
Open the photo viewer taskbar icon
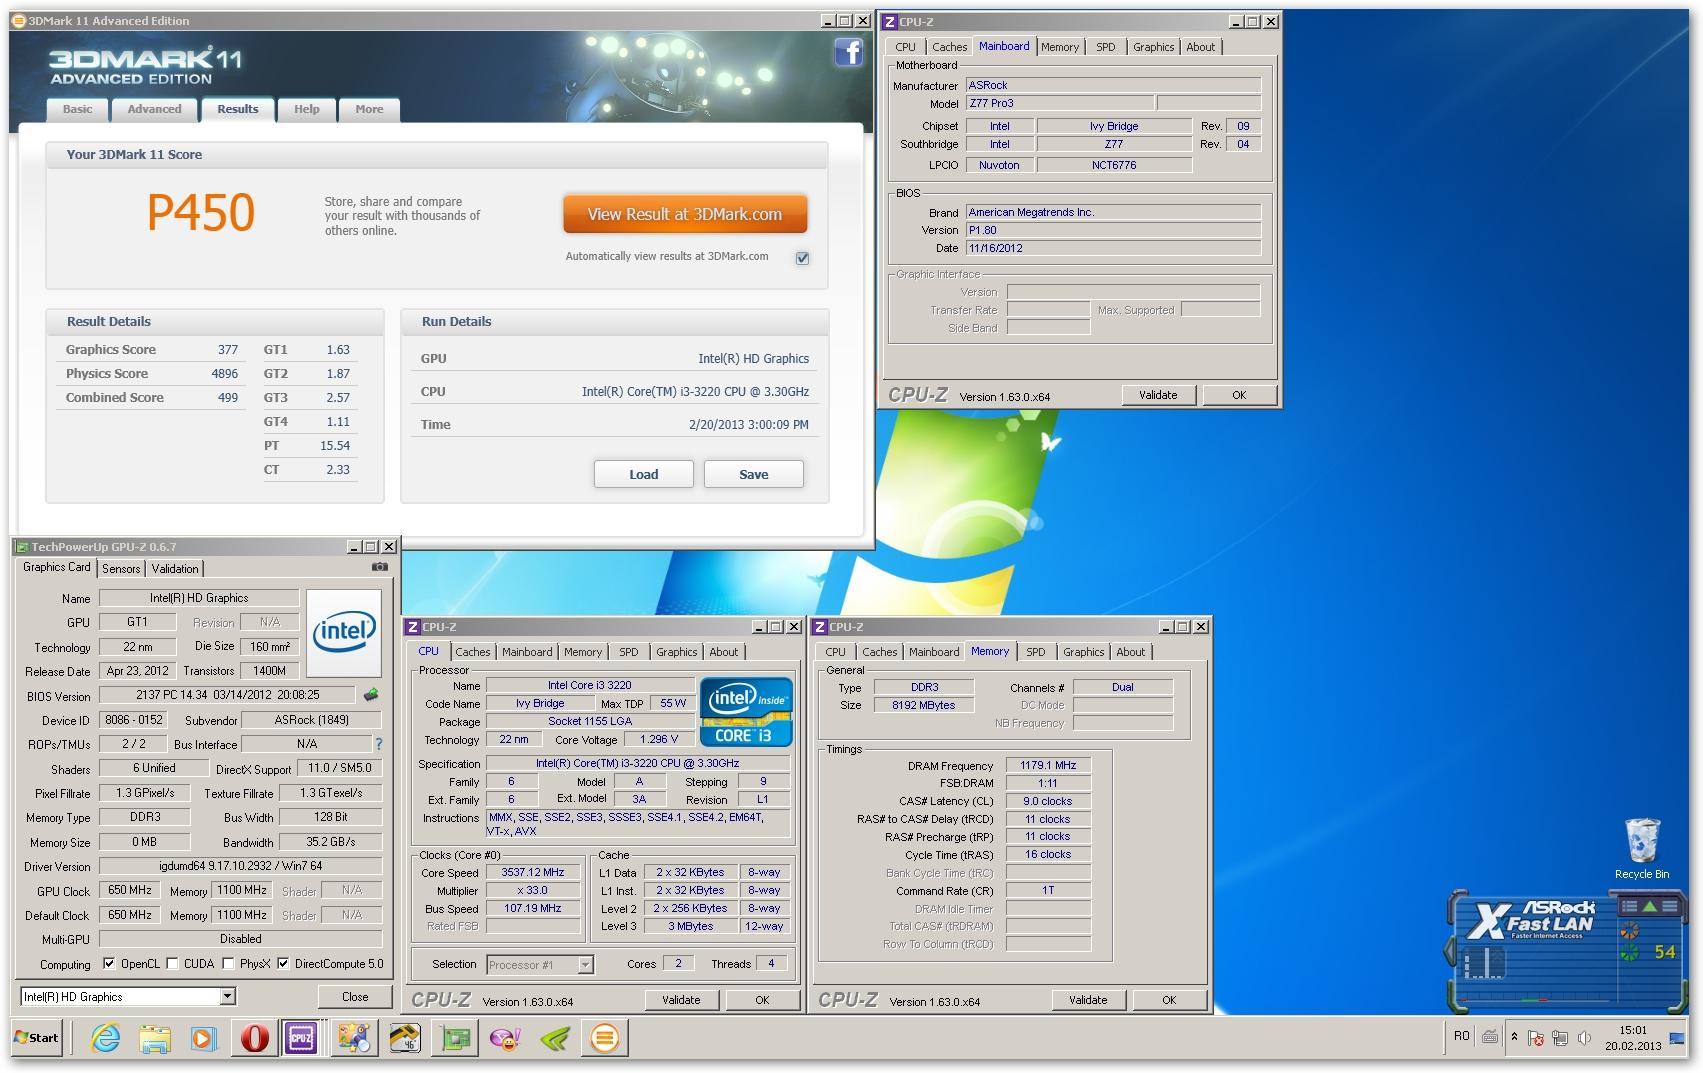click(x=353, y=1038)
